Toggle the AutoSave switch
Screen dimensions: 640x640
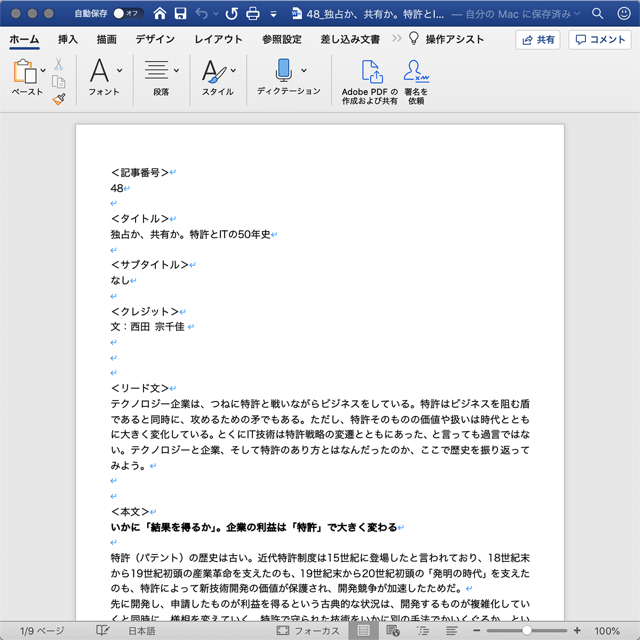pyautogui.click(x=127, y=14)
